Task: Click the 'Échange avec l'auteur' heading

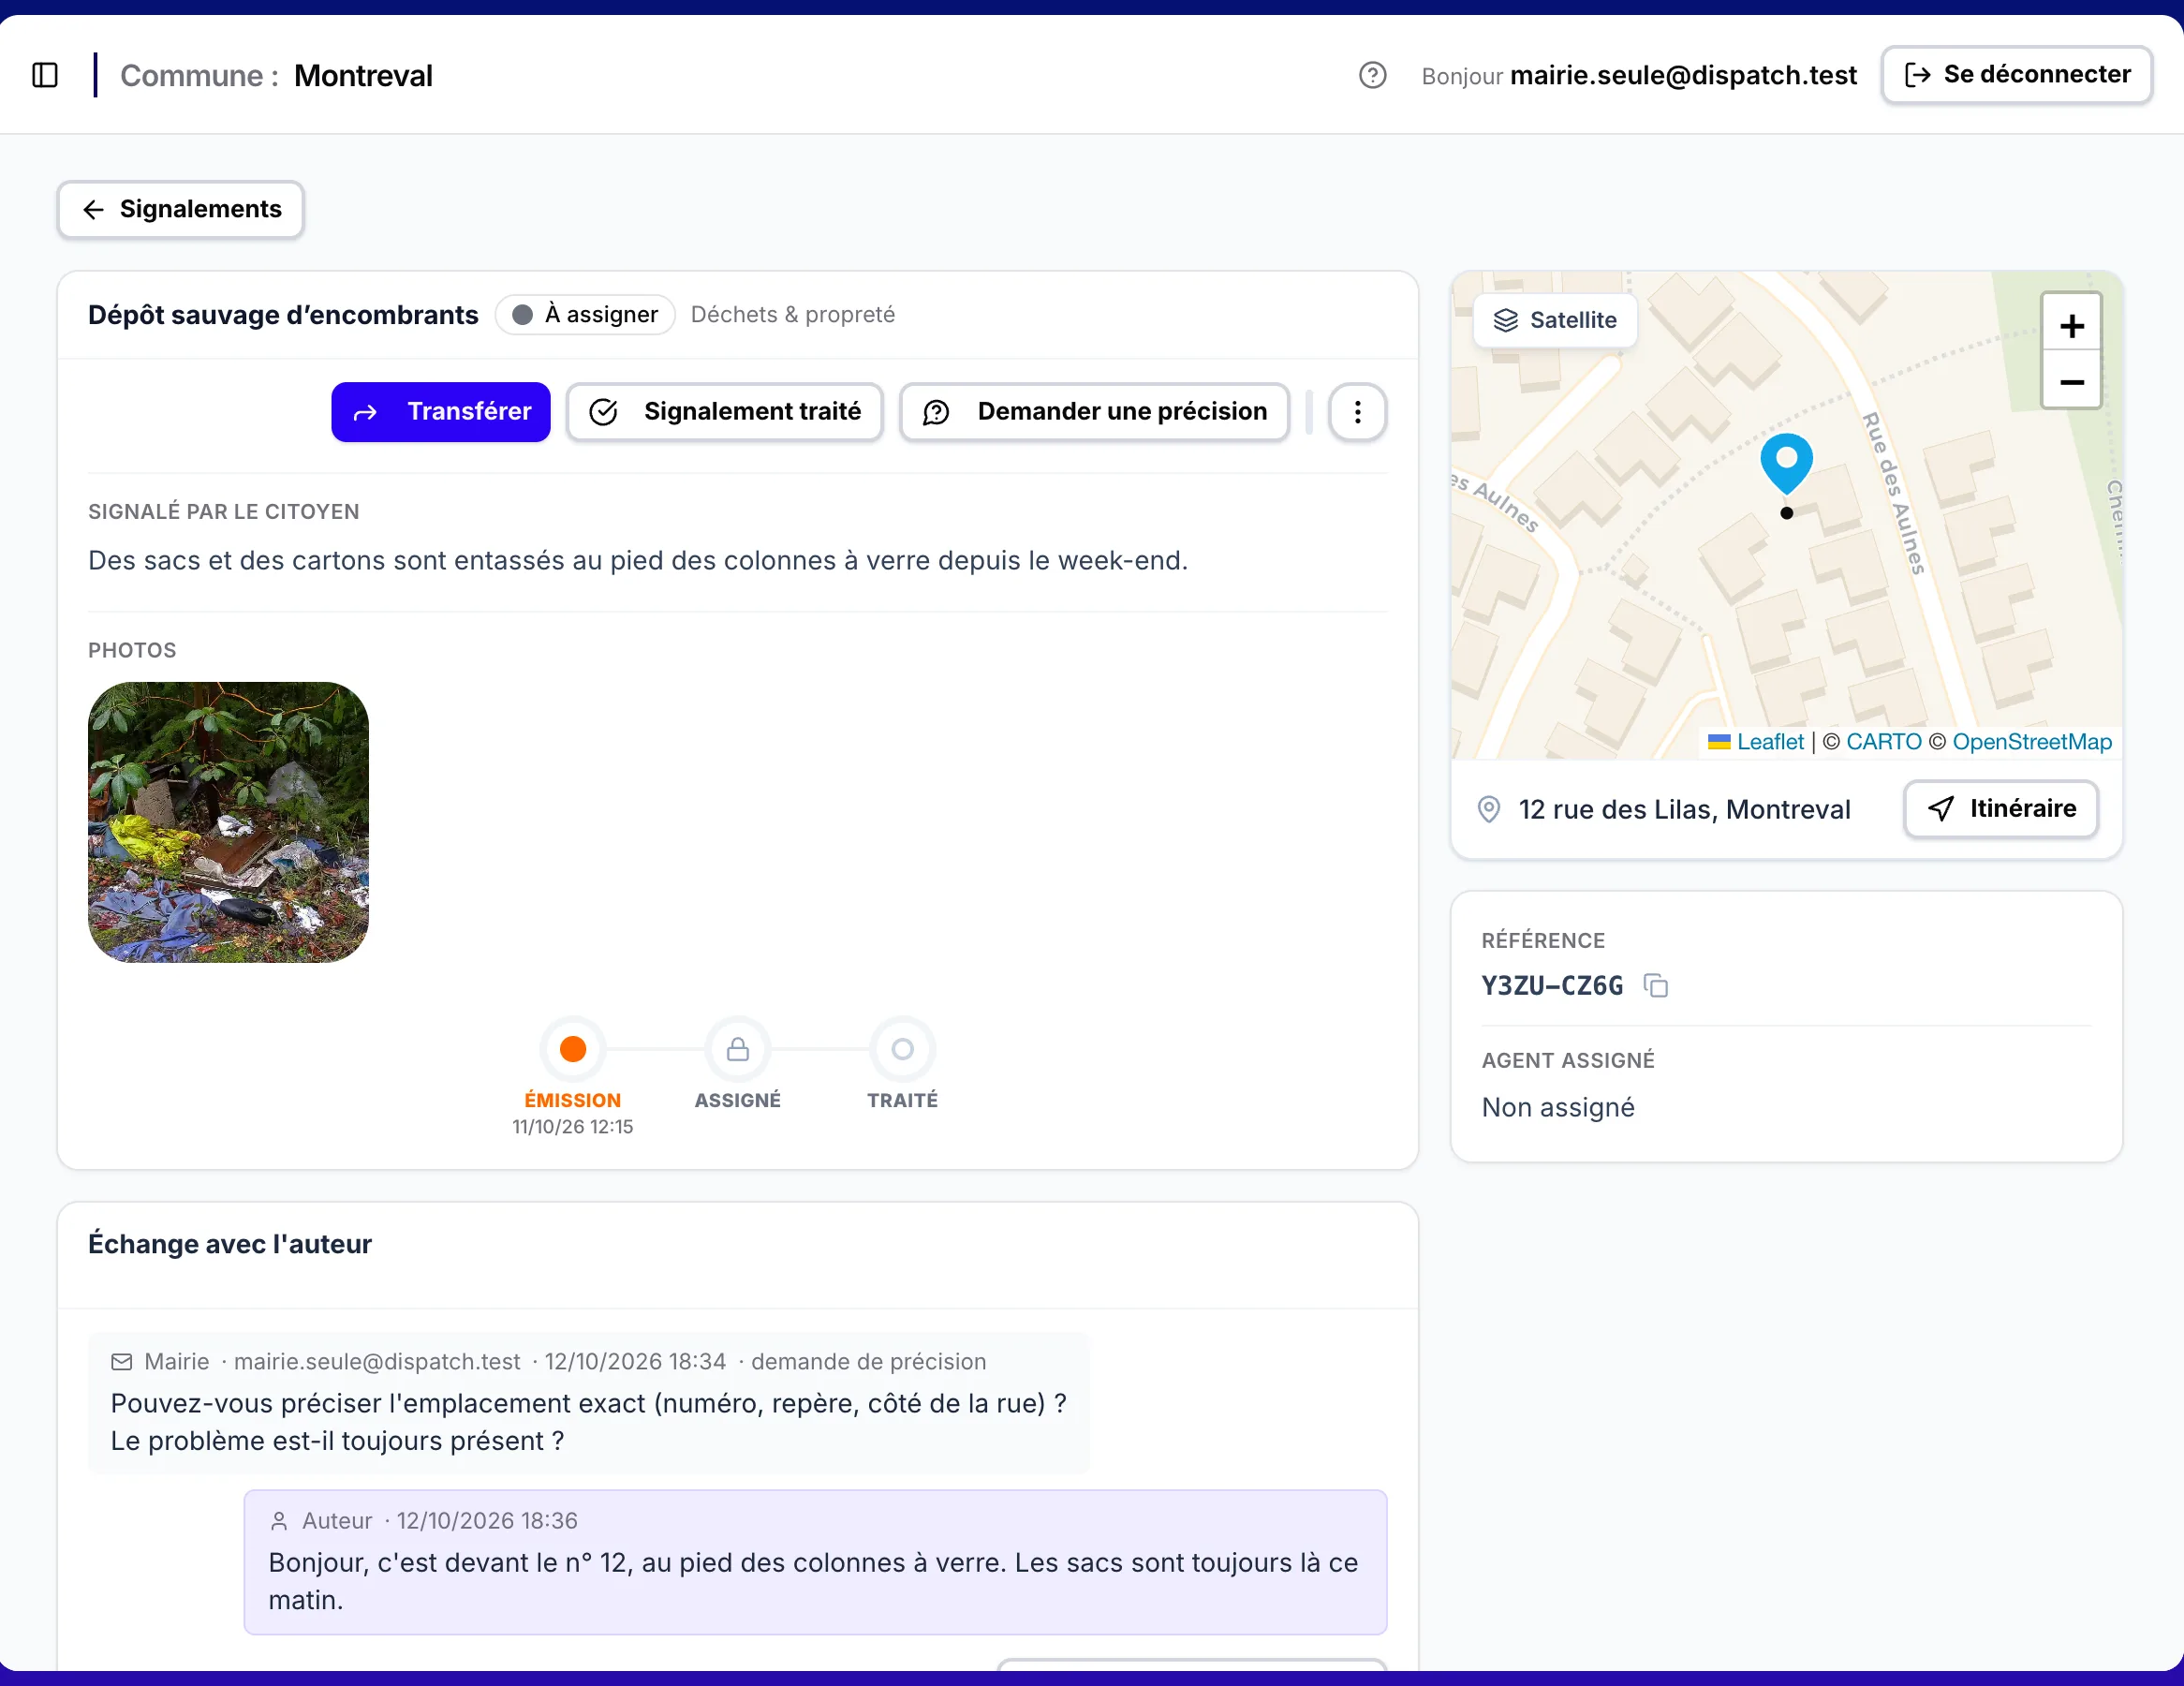Action: [230, 1244]
